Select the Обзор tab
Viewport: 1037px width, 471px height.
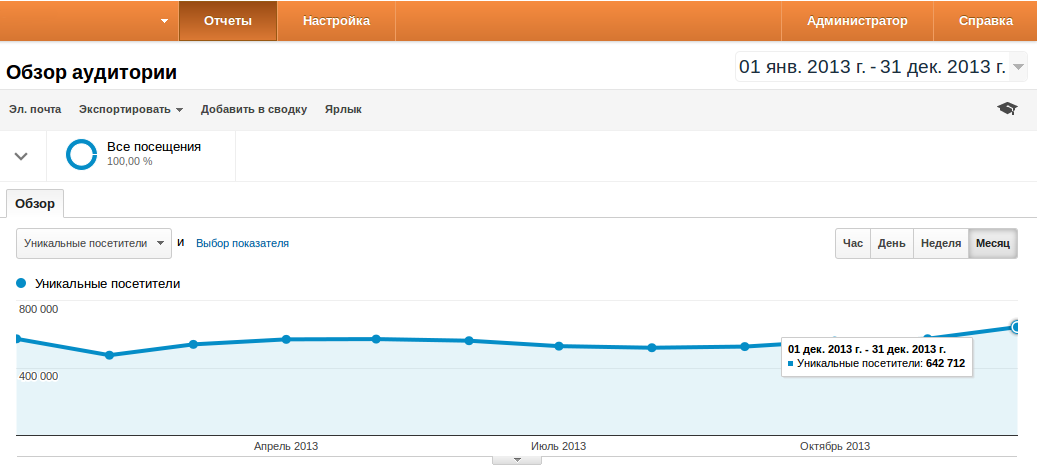pos(35,203)
